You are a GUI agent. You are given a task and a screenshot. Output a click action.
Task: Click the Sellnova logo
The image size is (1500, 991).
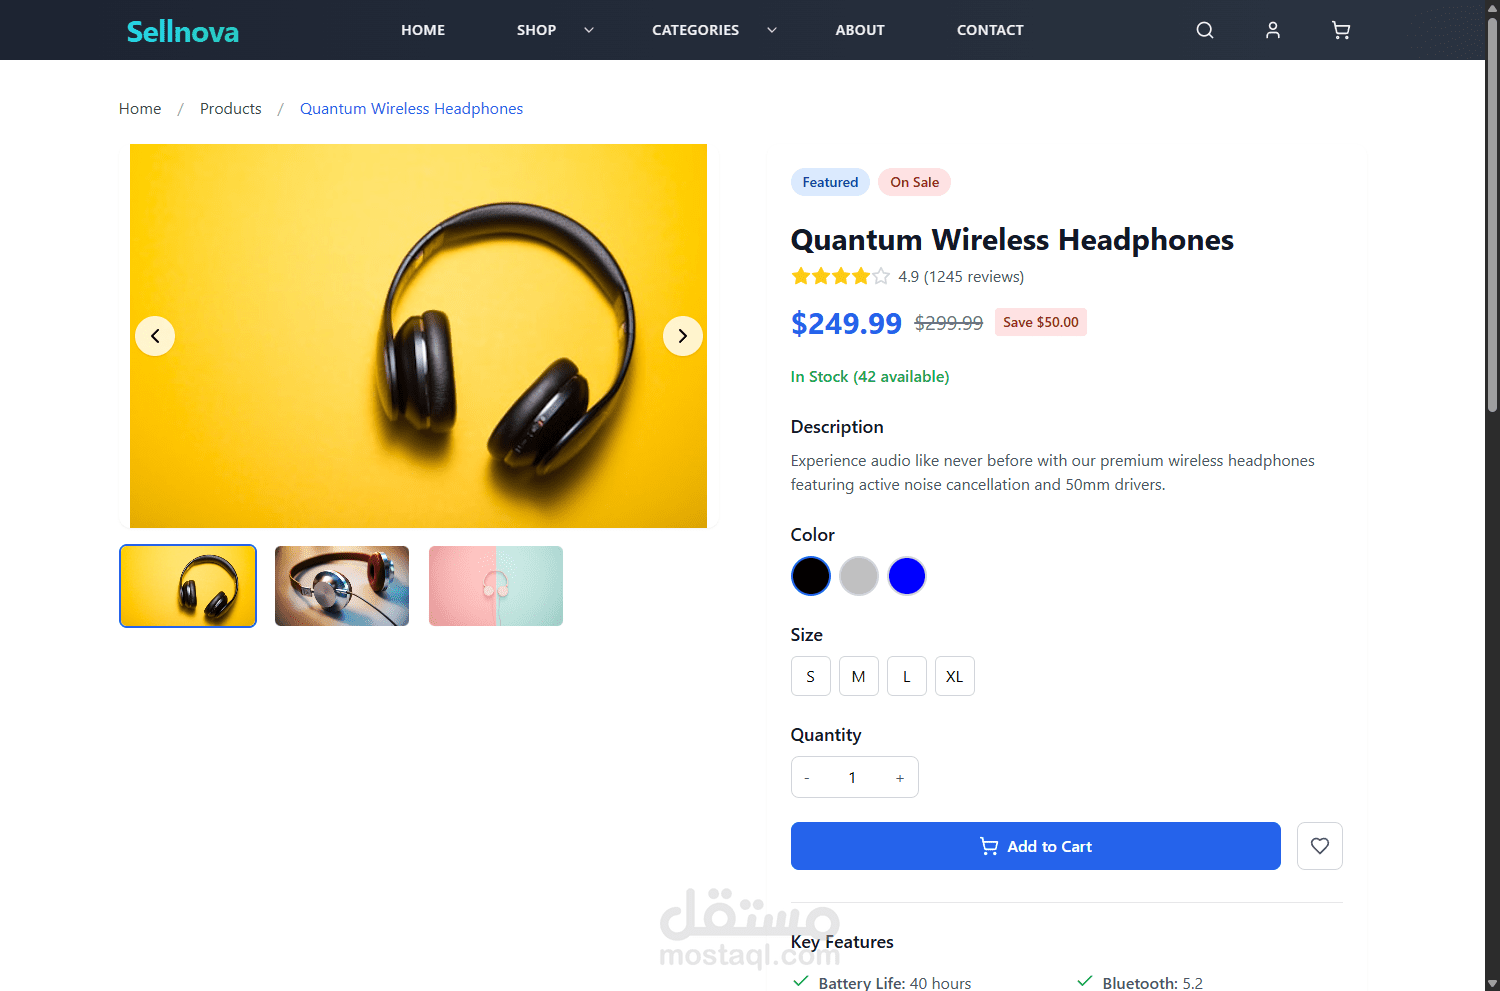click(183, 31)
